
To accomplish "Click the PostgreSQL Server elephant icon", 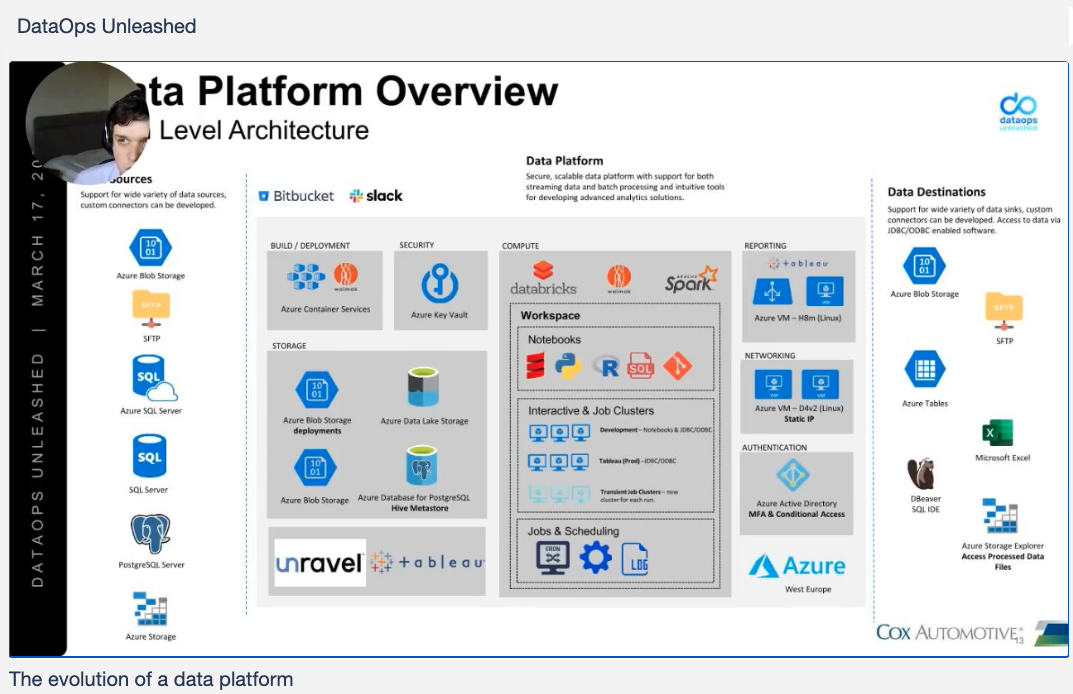I will (x=151, y=534).
